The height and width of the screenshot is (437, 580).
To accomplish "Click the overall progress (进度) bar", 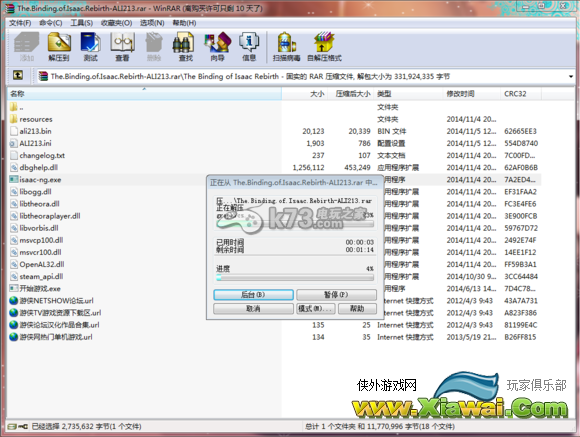I will (x=295, y=278).
